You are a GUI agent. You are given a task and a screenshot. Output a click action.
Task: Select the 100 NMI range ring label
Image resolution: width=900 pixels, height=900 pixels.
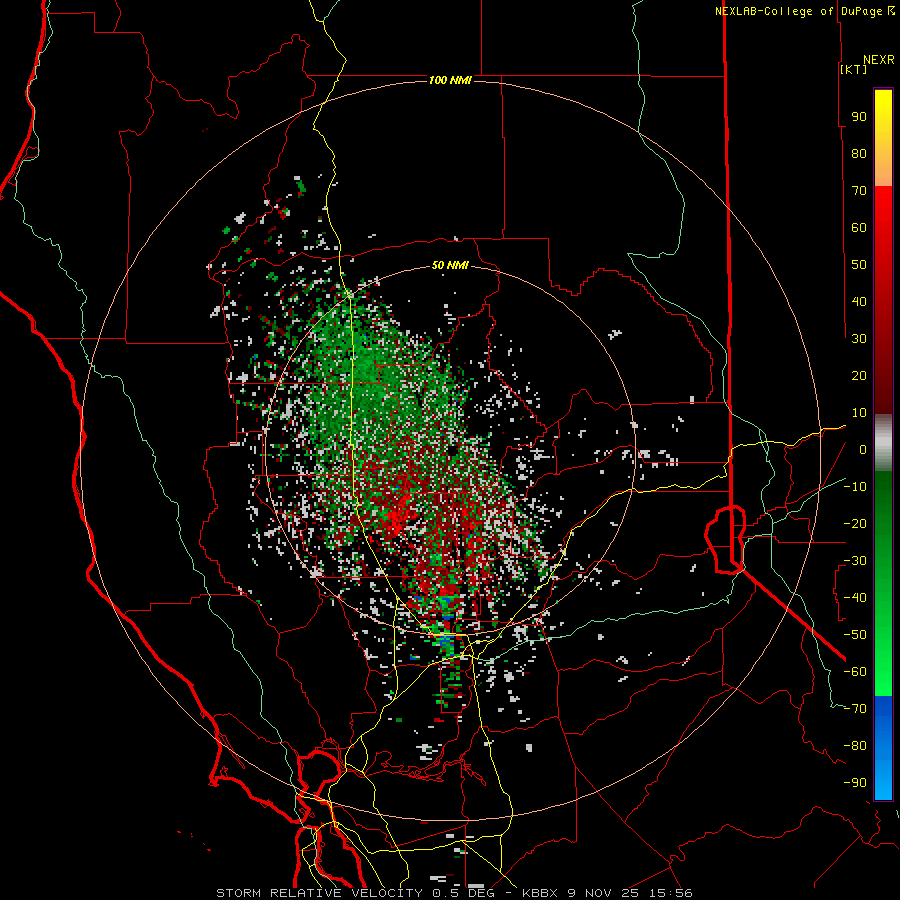pyautogui.click(x=450, y=80)
